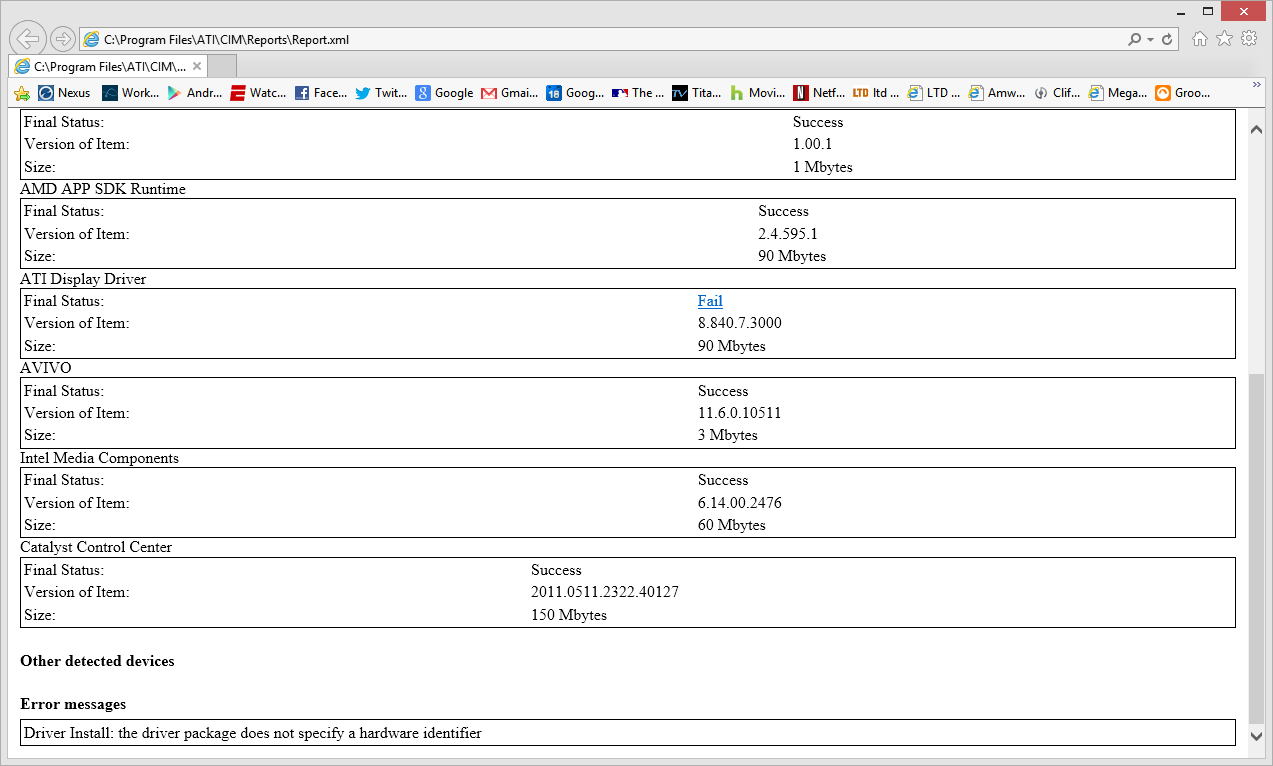
Task: Add page to Favorites bar star icon
Action: 22,93
